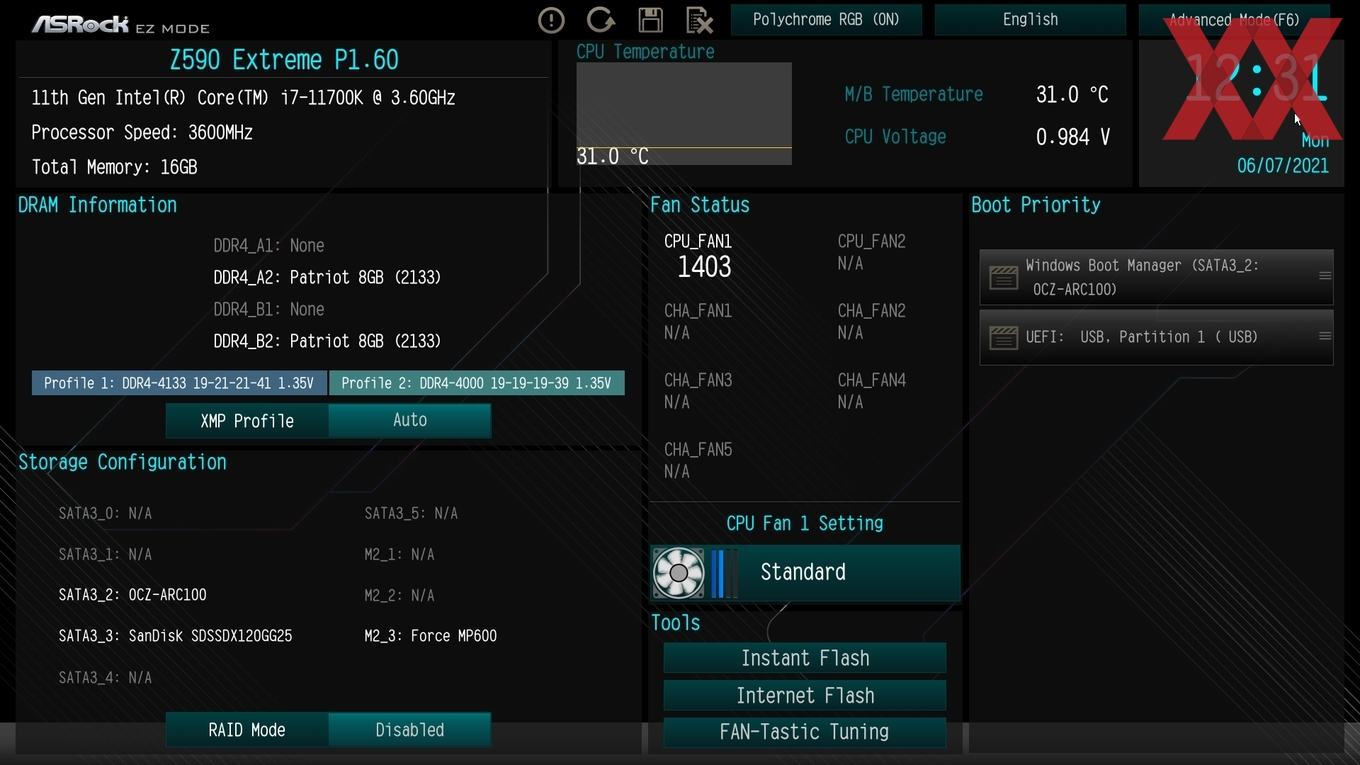Click the UEFI USB drive icon
Image resolution: width=1360 pixels, height=765 pixels.
click(x=1003, y=338)
